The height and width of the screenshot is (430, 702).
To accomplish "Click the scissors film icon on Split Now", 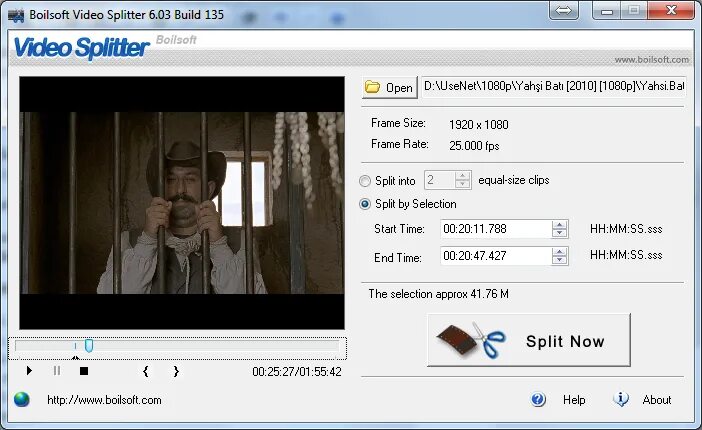I will pos(471,340).
